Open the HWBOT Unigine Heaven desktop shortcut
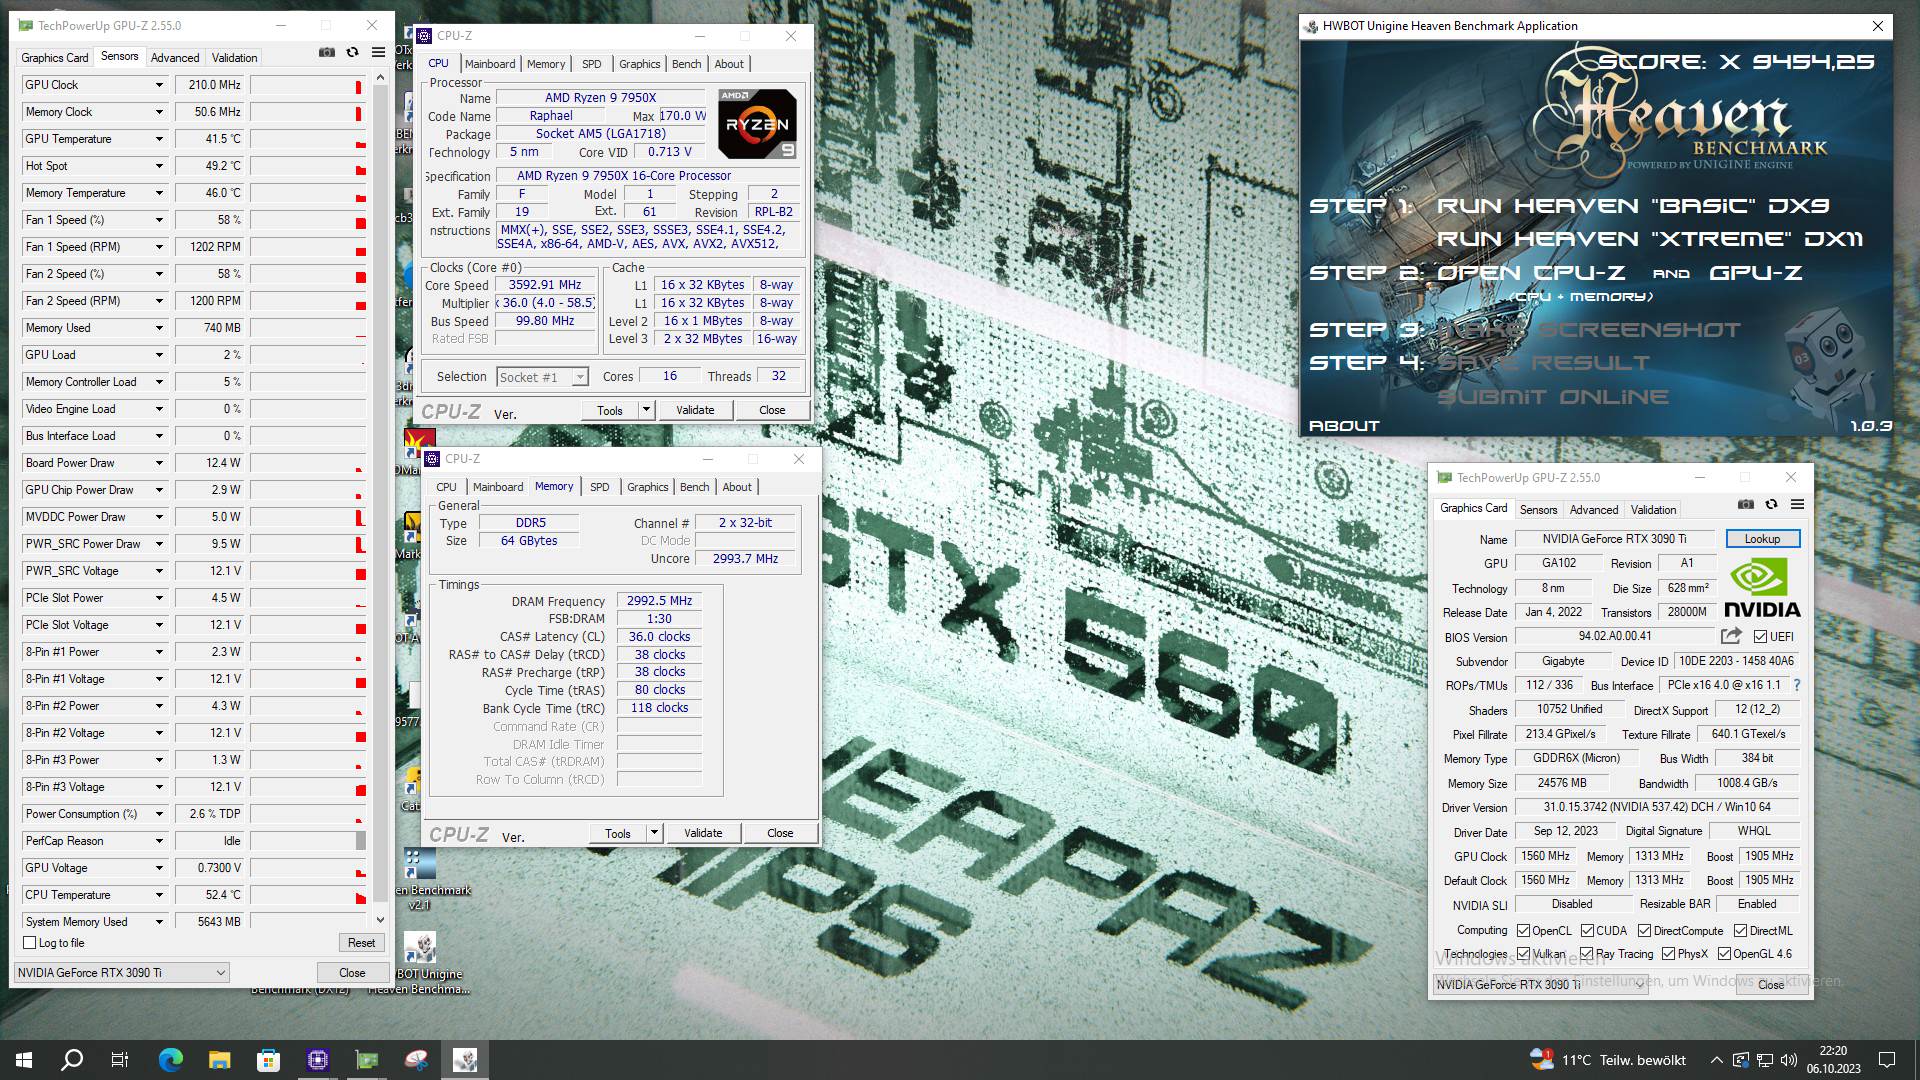 419,962
